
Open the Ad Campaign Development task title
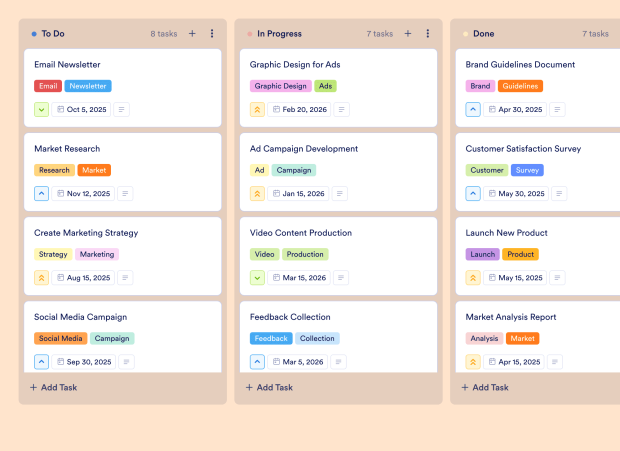pos(303,149)
